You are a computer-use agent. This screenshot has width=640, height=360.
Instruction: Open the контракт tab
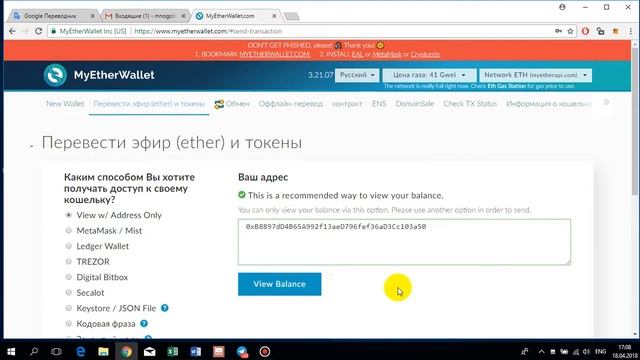point(347,104)
